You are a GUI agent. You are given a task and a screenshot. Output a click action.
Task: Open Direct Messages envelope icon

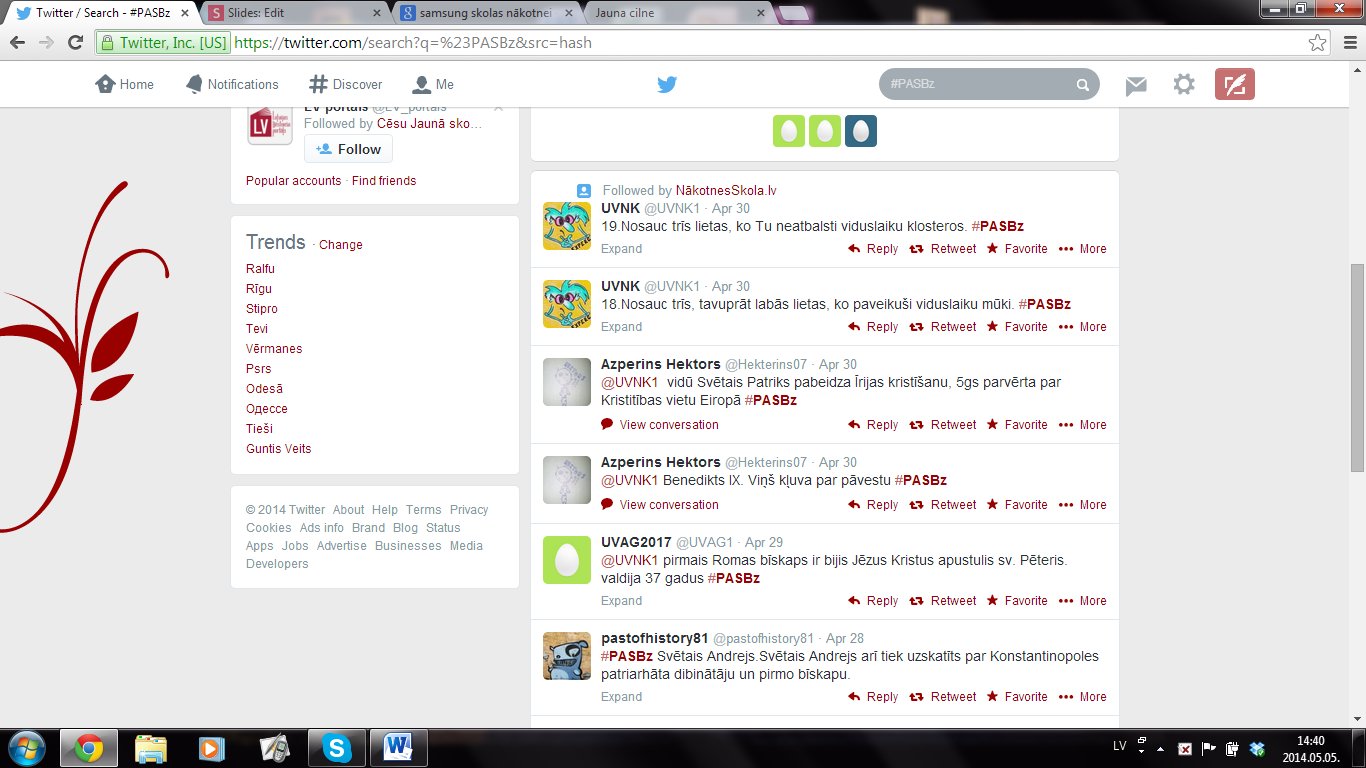coord(1136,86)
